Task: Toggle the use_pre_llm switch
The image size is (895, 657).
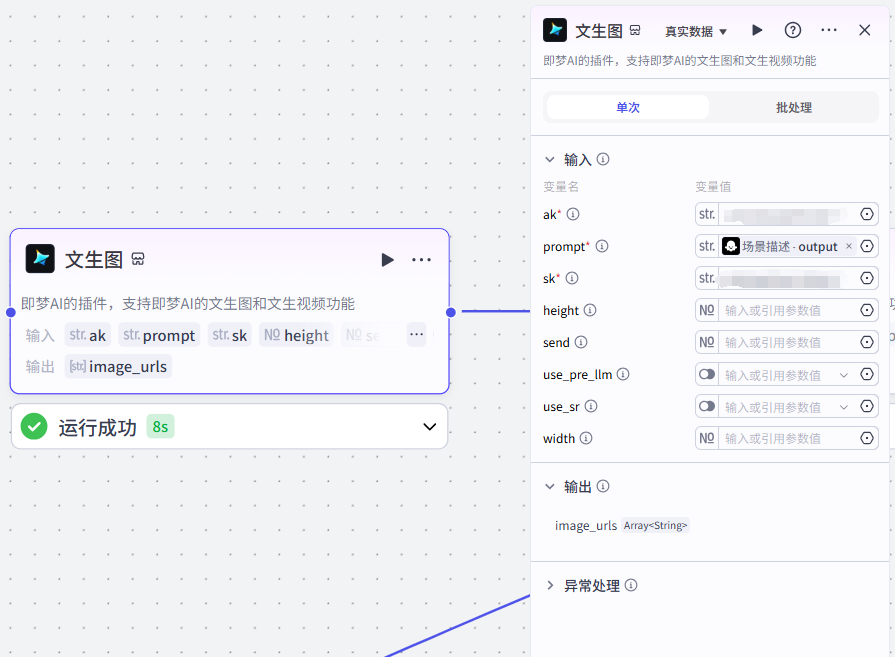Action: (x=707, y=374)
